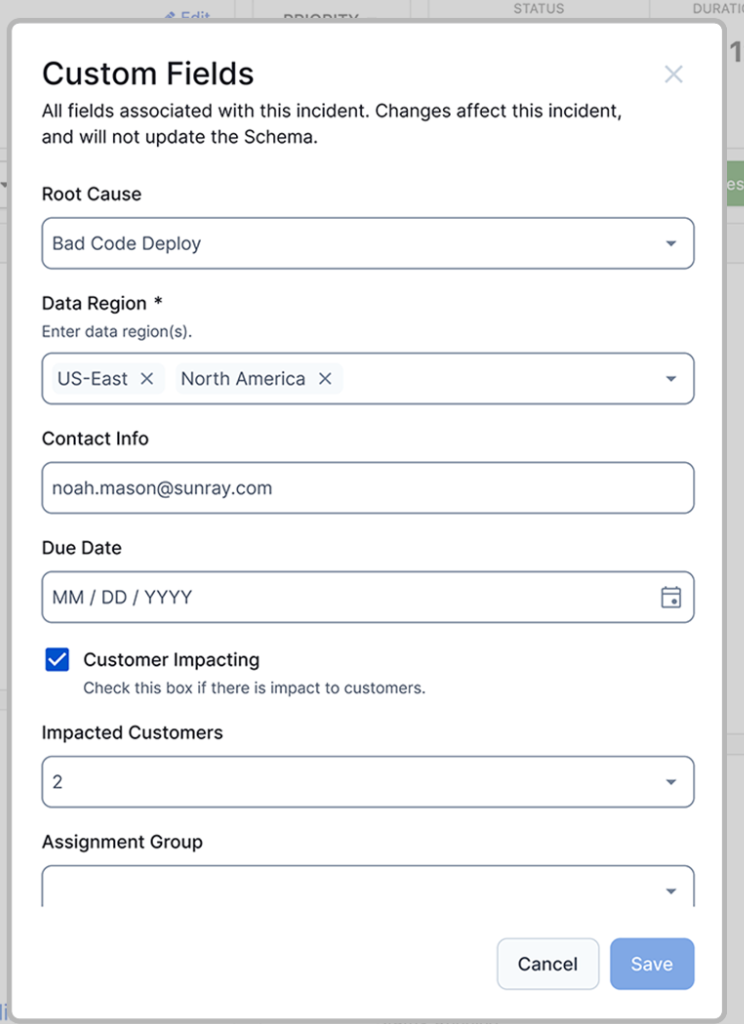Click the STATUS column header
This screenshot has height=1024, width=744.
click(538, 9)
